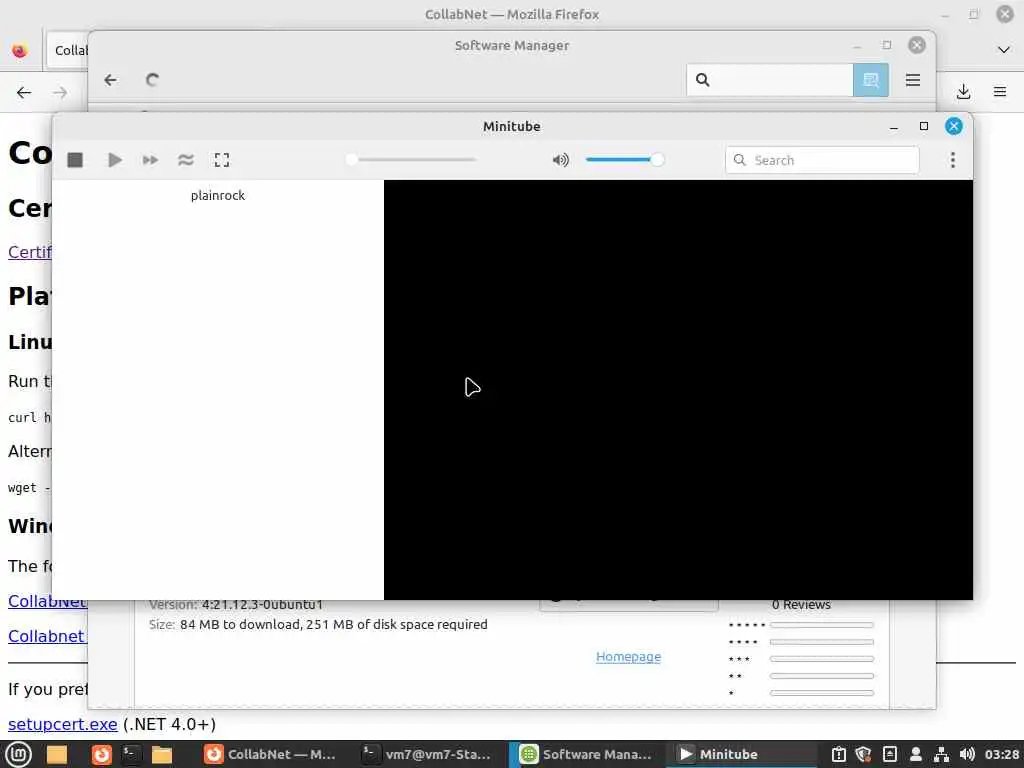Open Firefox downloads panel

click(x=963, y=92)
